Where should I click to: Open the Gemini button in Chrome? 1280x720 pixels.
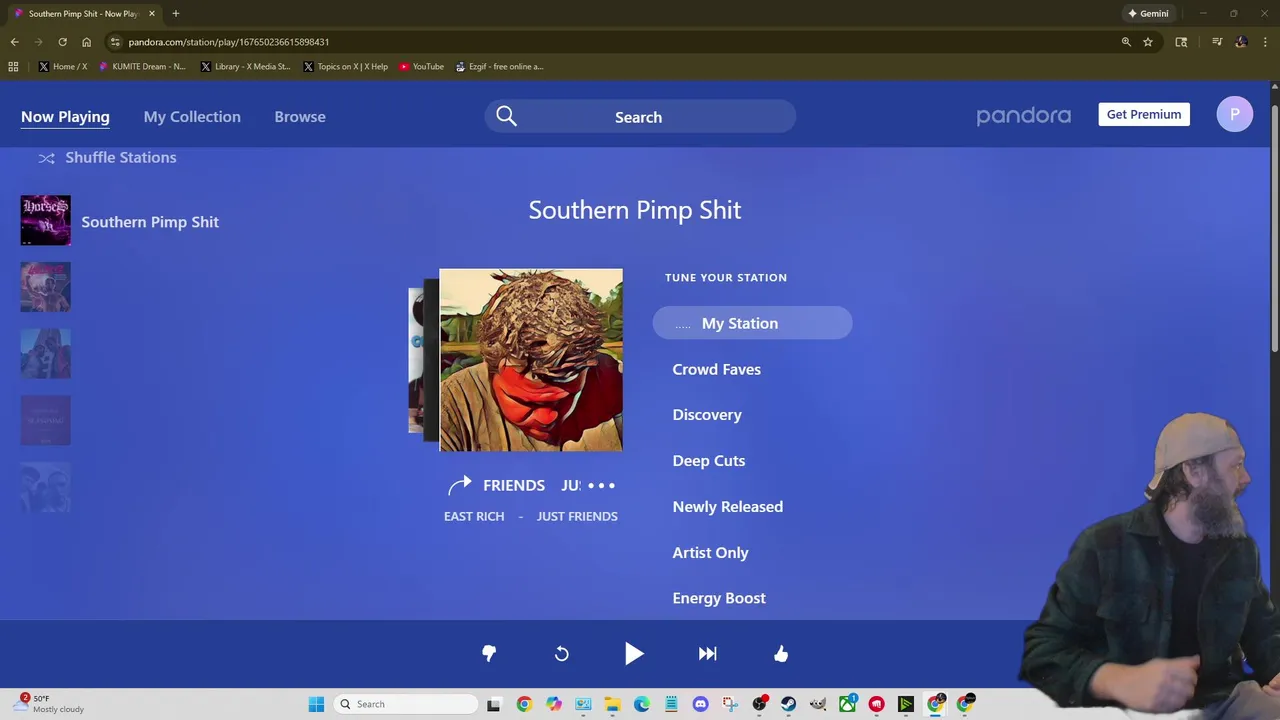pos(1148,14)
